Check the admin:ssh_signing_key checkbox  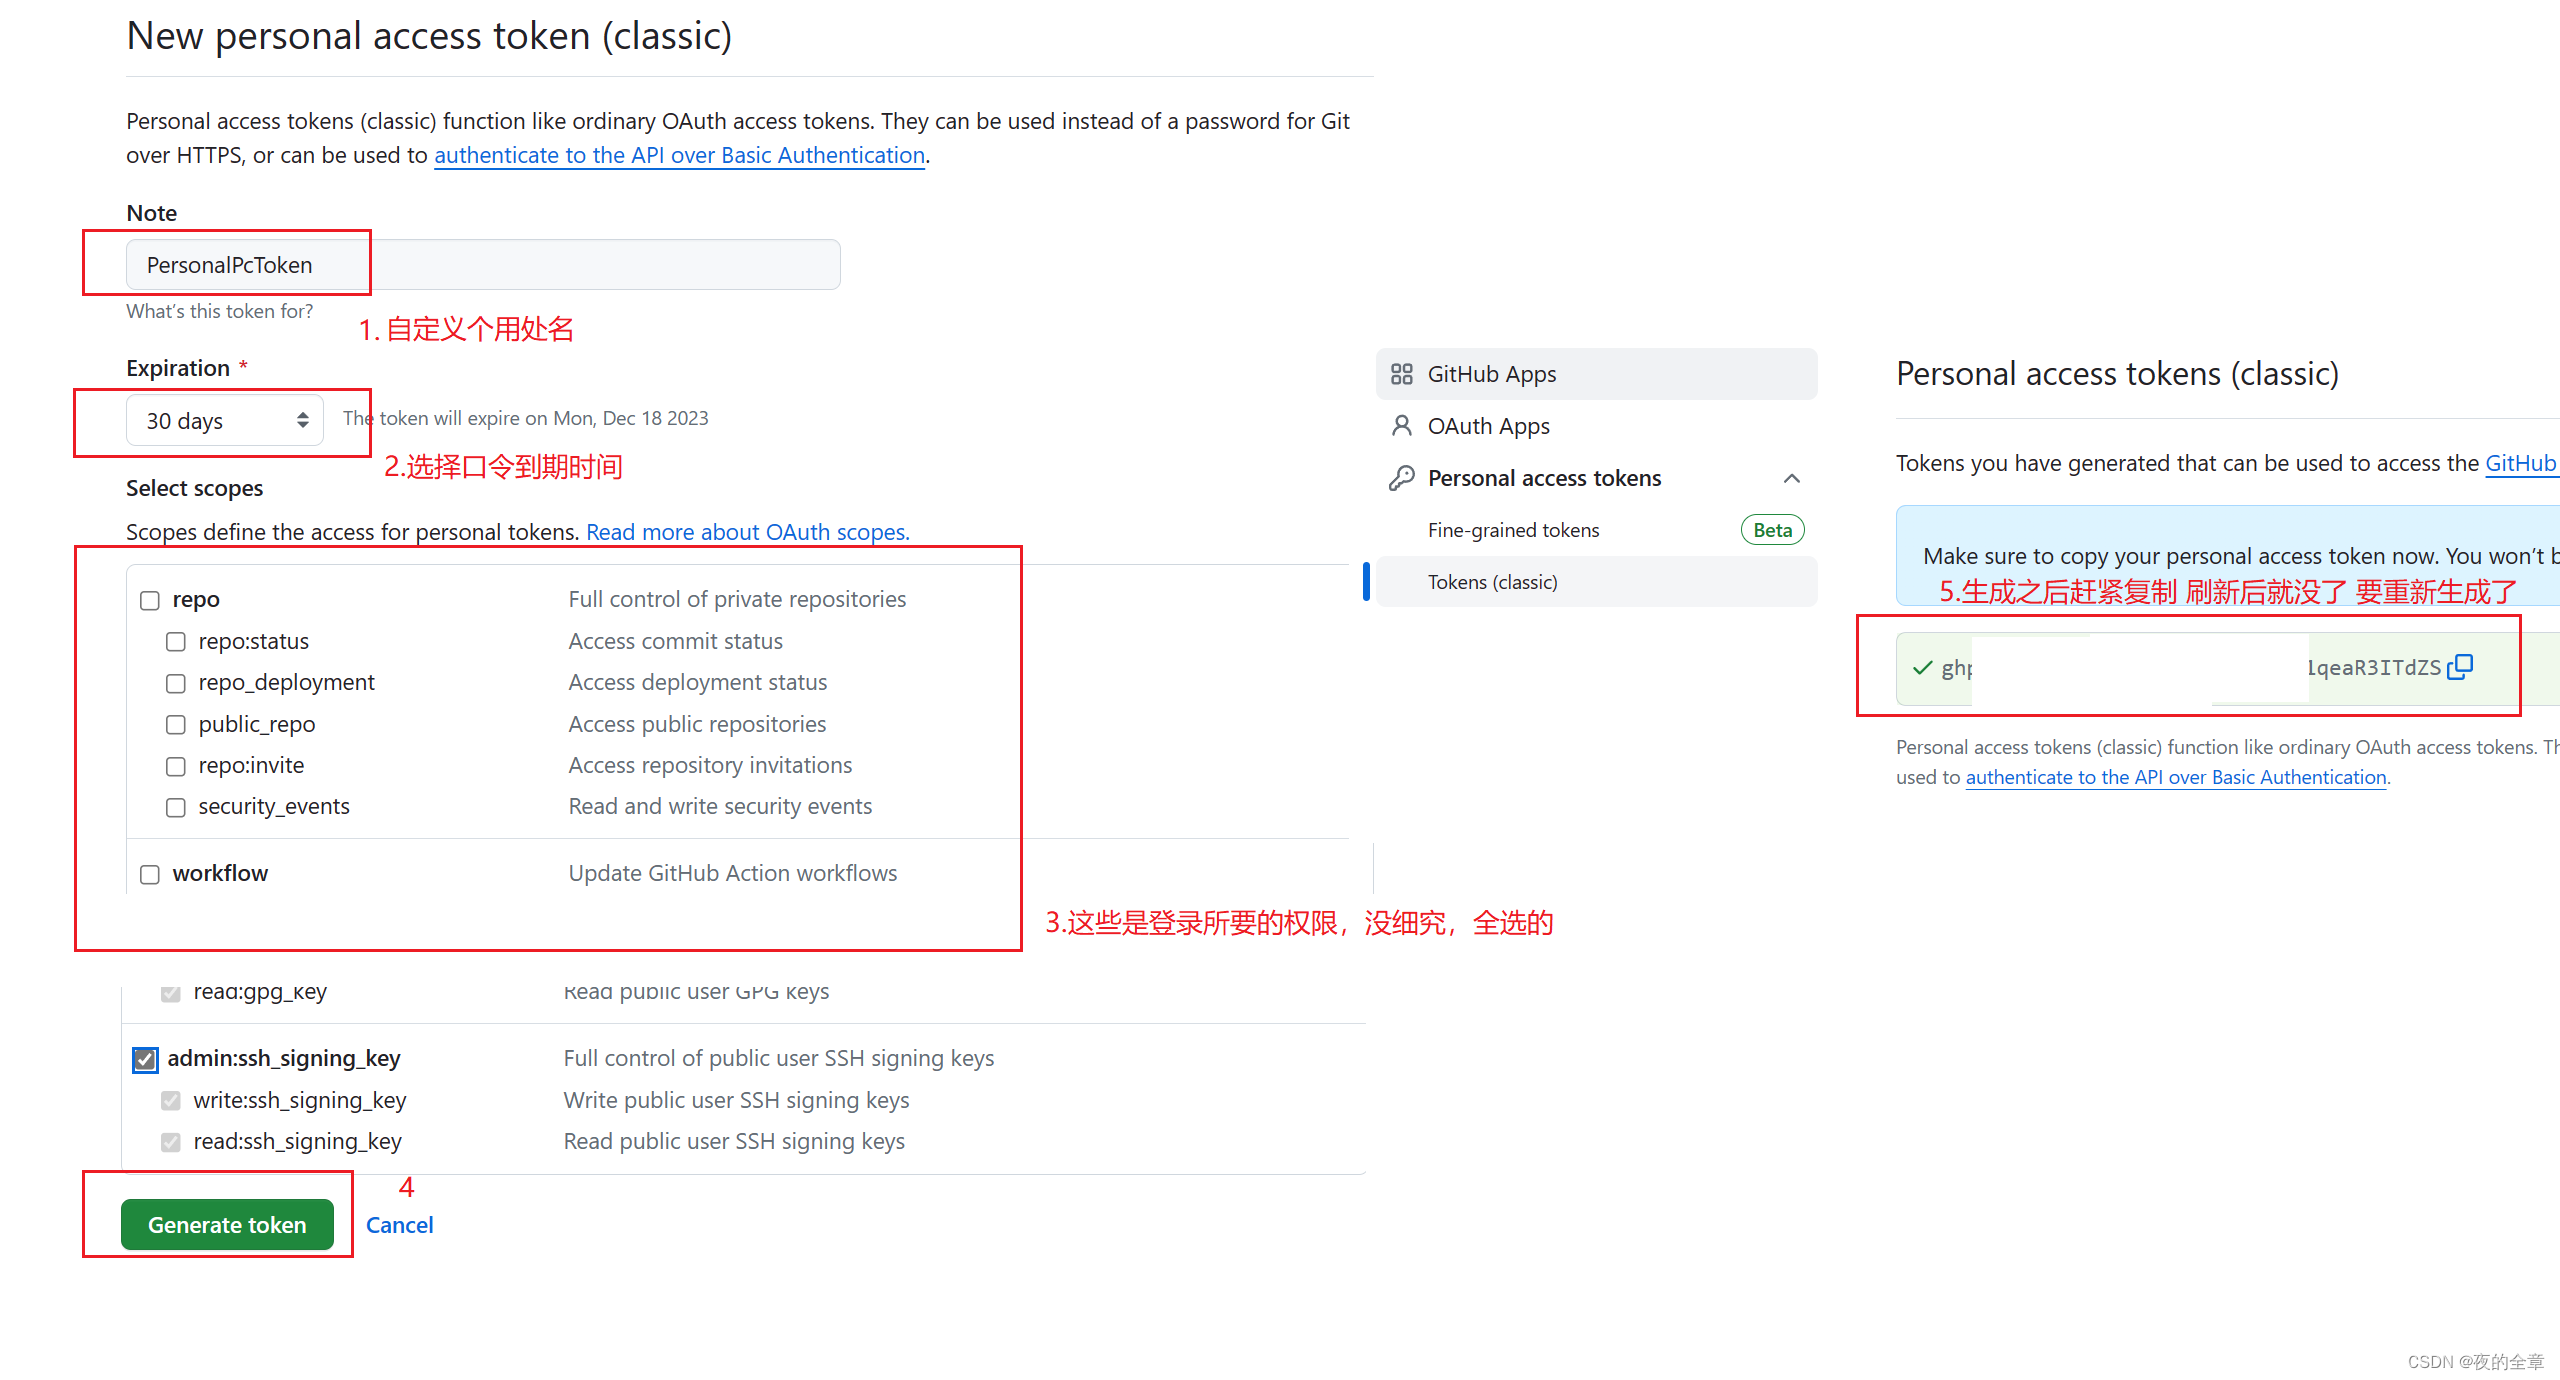146,1057
